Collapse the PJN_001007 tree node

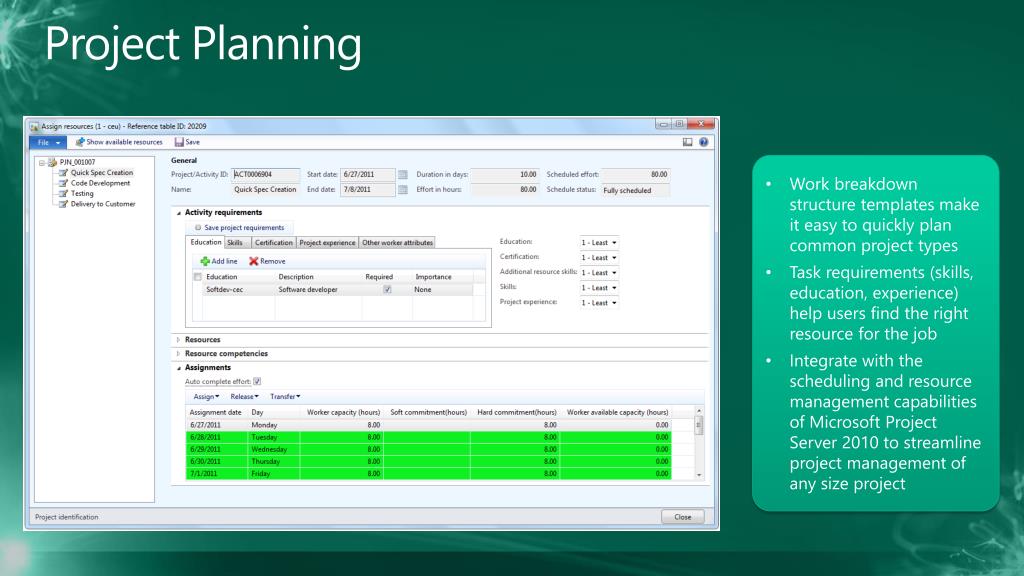point(42,162)
